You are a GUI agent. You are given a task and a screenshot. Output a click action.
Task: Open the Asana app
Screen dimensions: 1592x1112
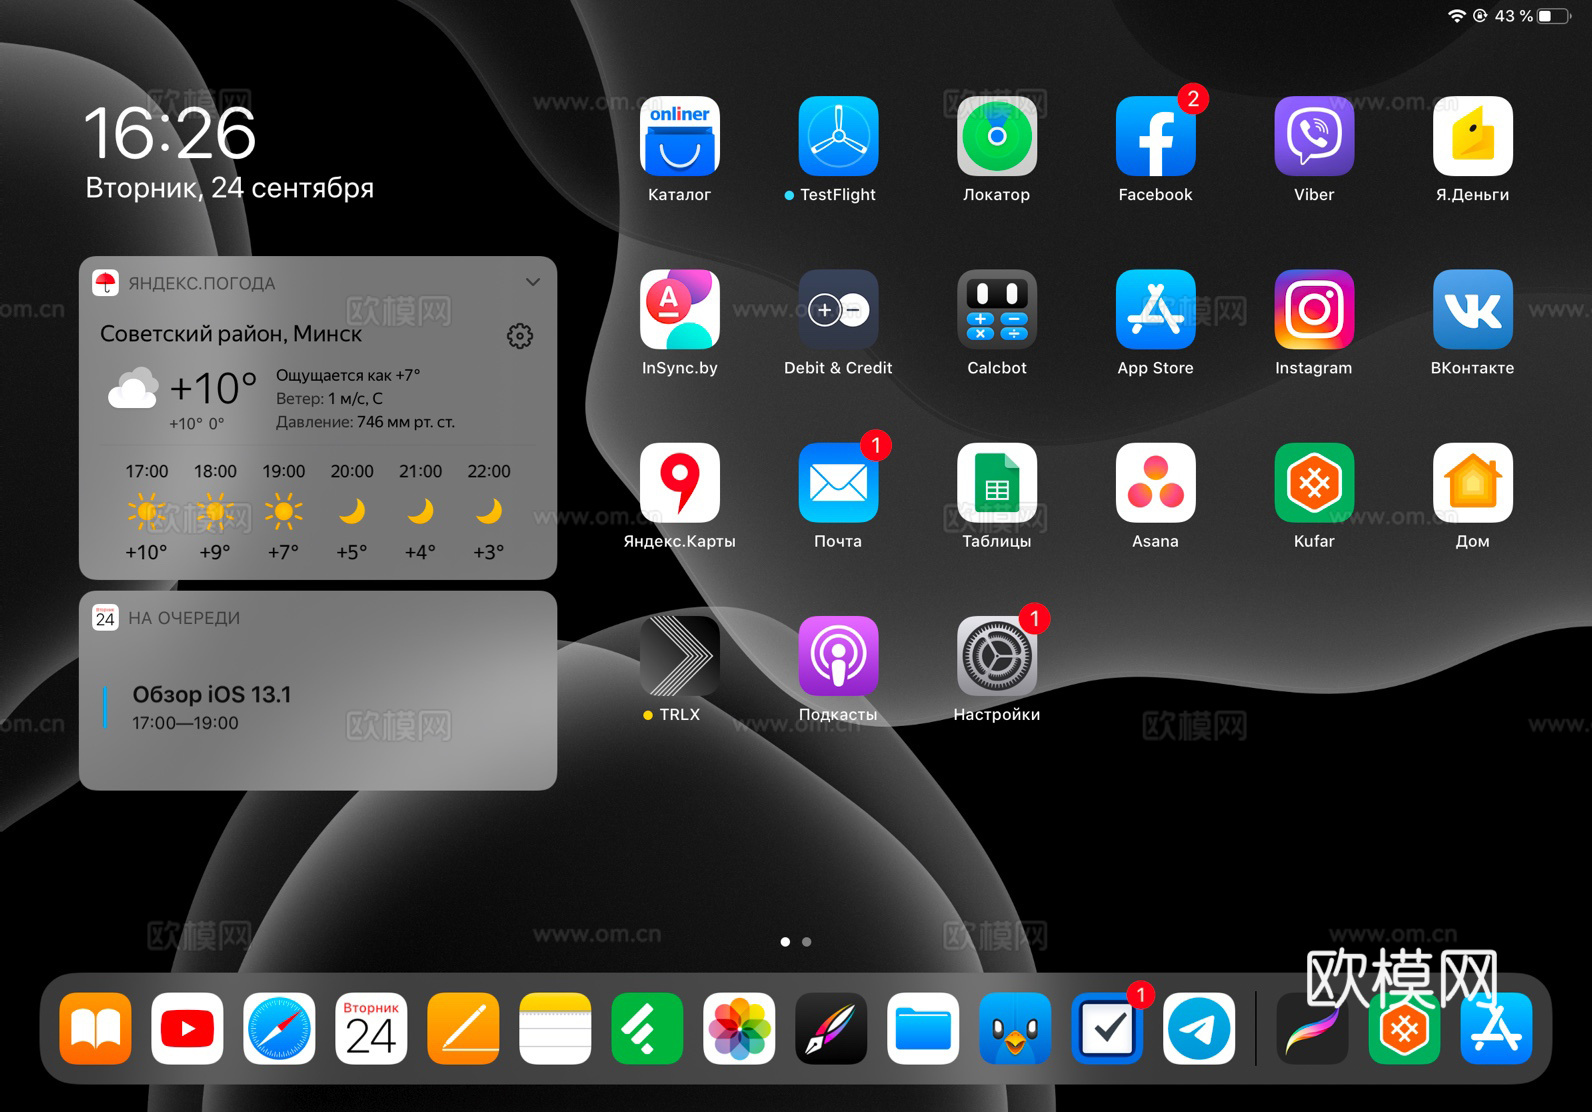[1155, 483]
